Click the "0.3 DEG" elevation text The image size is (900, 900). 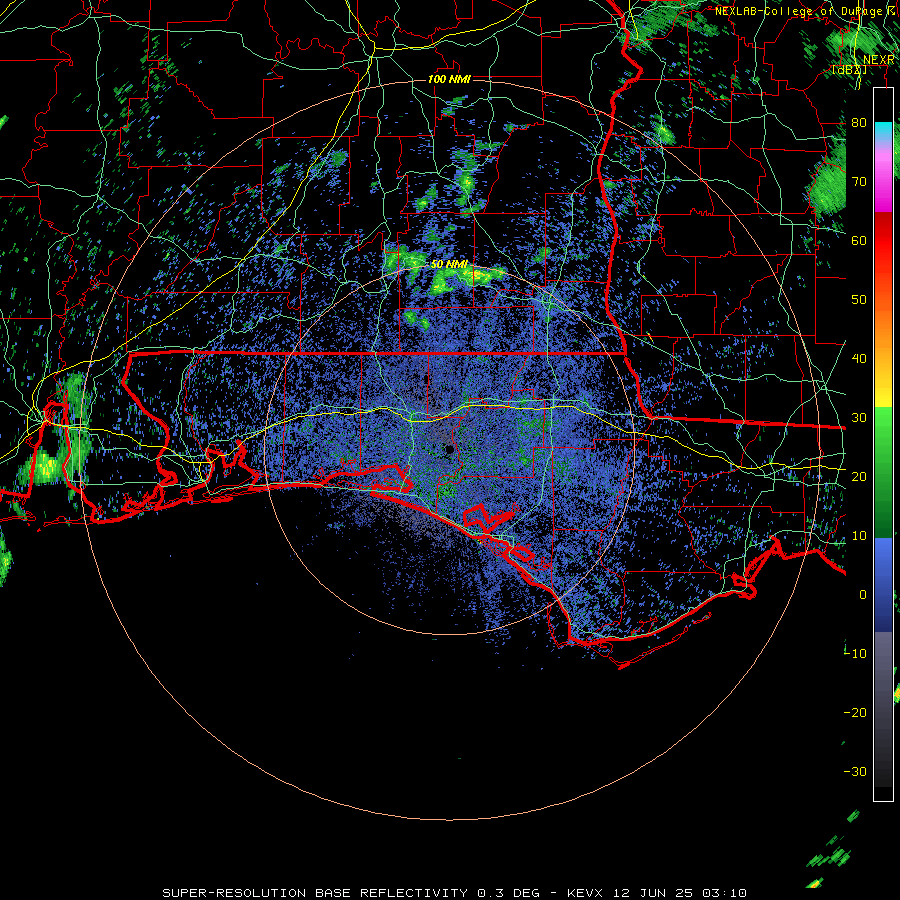(x=508, y=893)
